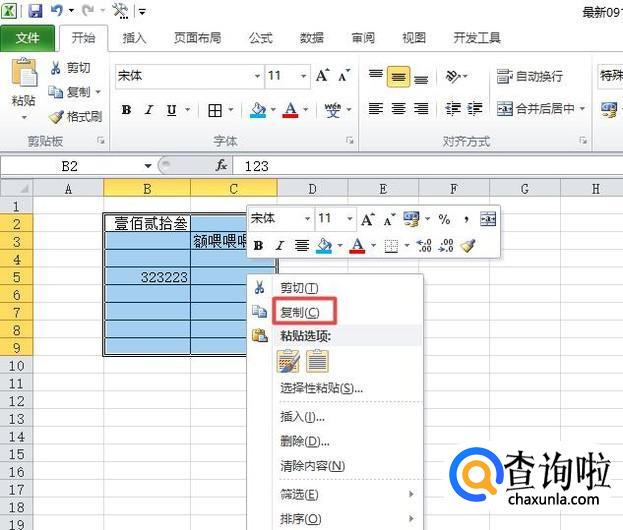Toggle Italic in the ribbon font group
Image resolution: width=623 pixels, height=530 pixels.
(x=149, y=110)
